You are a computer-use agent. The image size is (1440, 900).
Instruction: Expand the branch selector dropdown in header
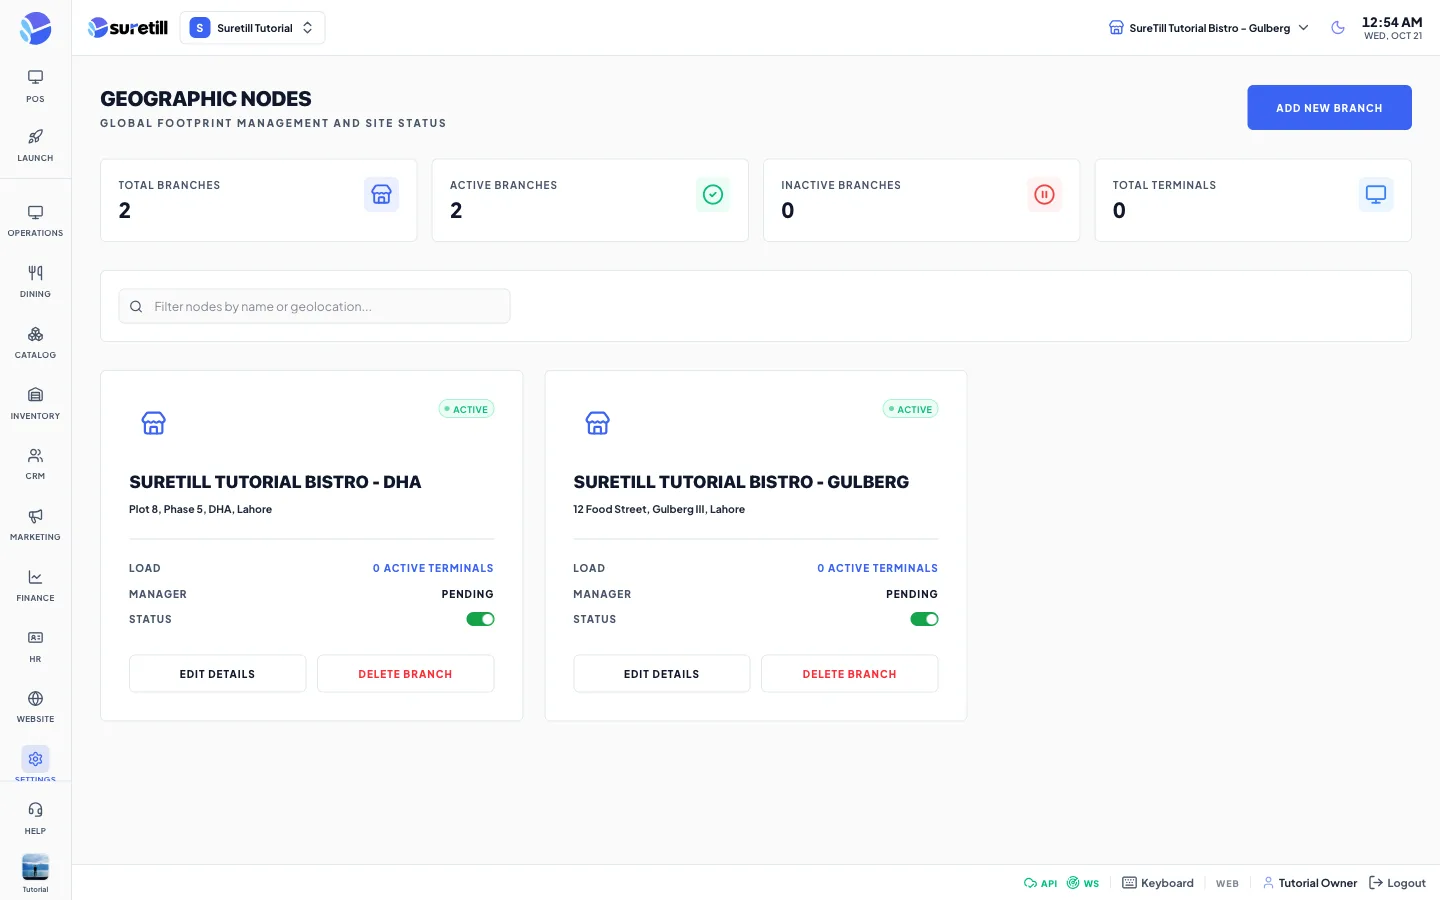point(1209,28)
